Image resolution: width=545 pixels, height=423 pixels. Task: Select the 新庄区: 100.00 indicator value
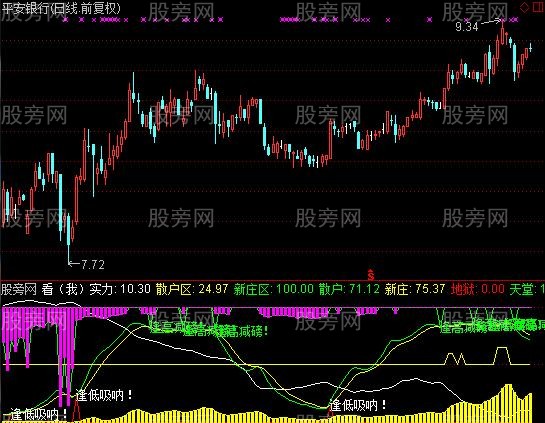[x=274, y=289]
